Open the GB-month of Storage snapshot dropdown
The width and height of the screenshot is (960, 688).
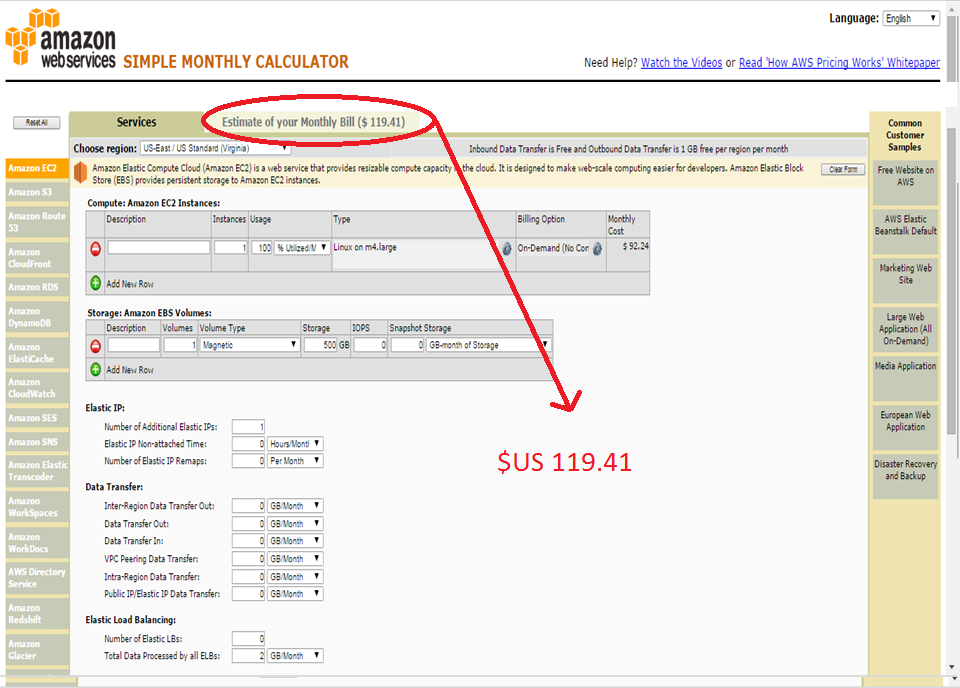[488, 345]
